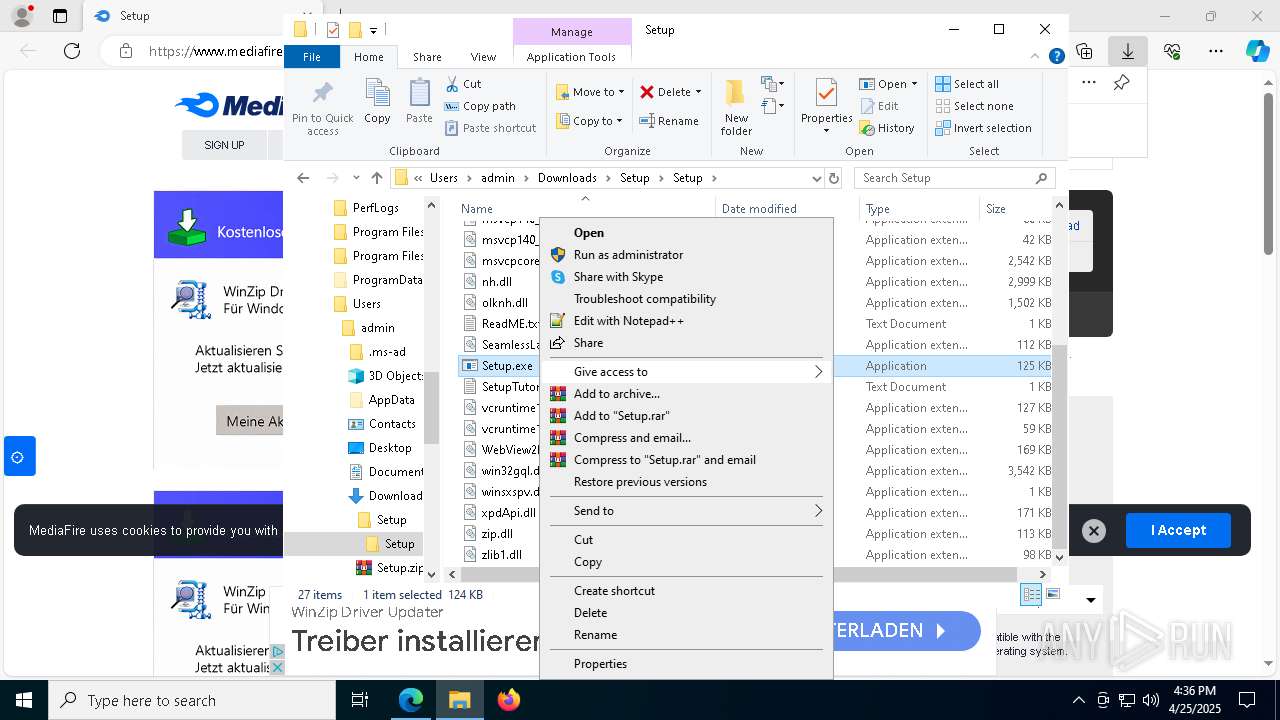
Task: Choose Edit with Notepad++
Action: click(x=686, y=321)
